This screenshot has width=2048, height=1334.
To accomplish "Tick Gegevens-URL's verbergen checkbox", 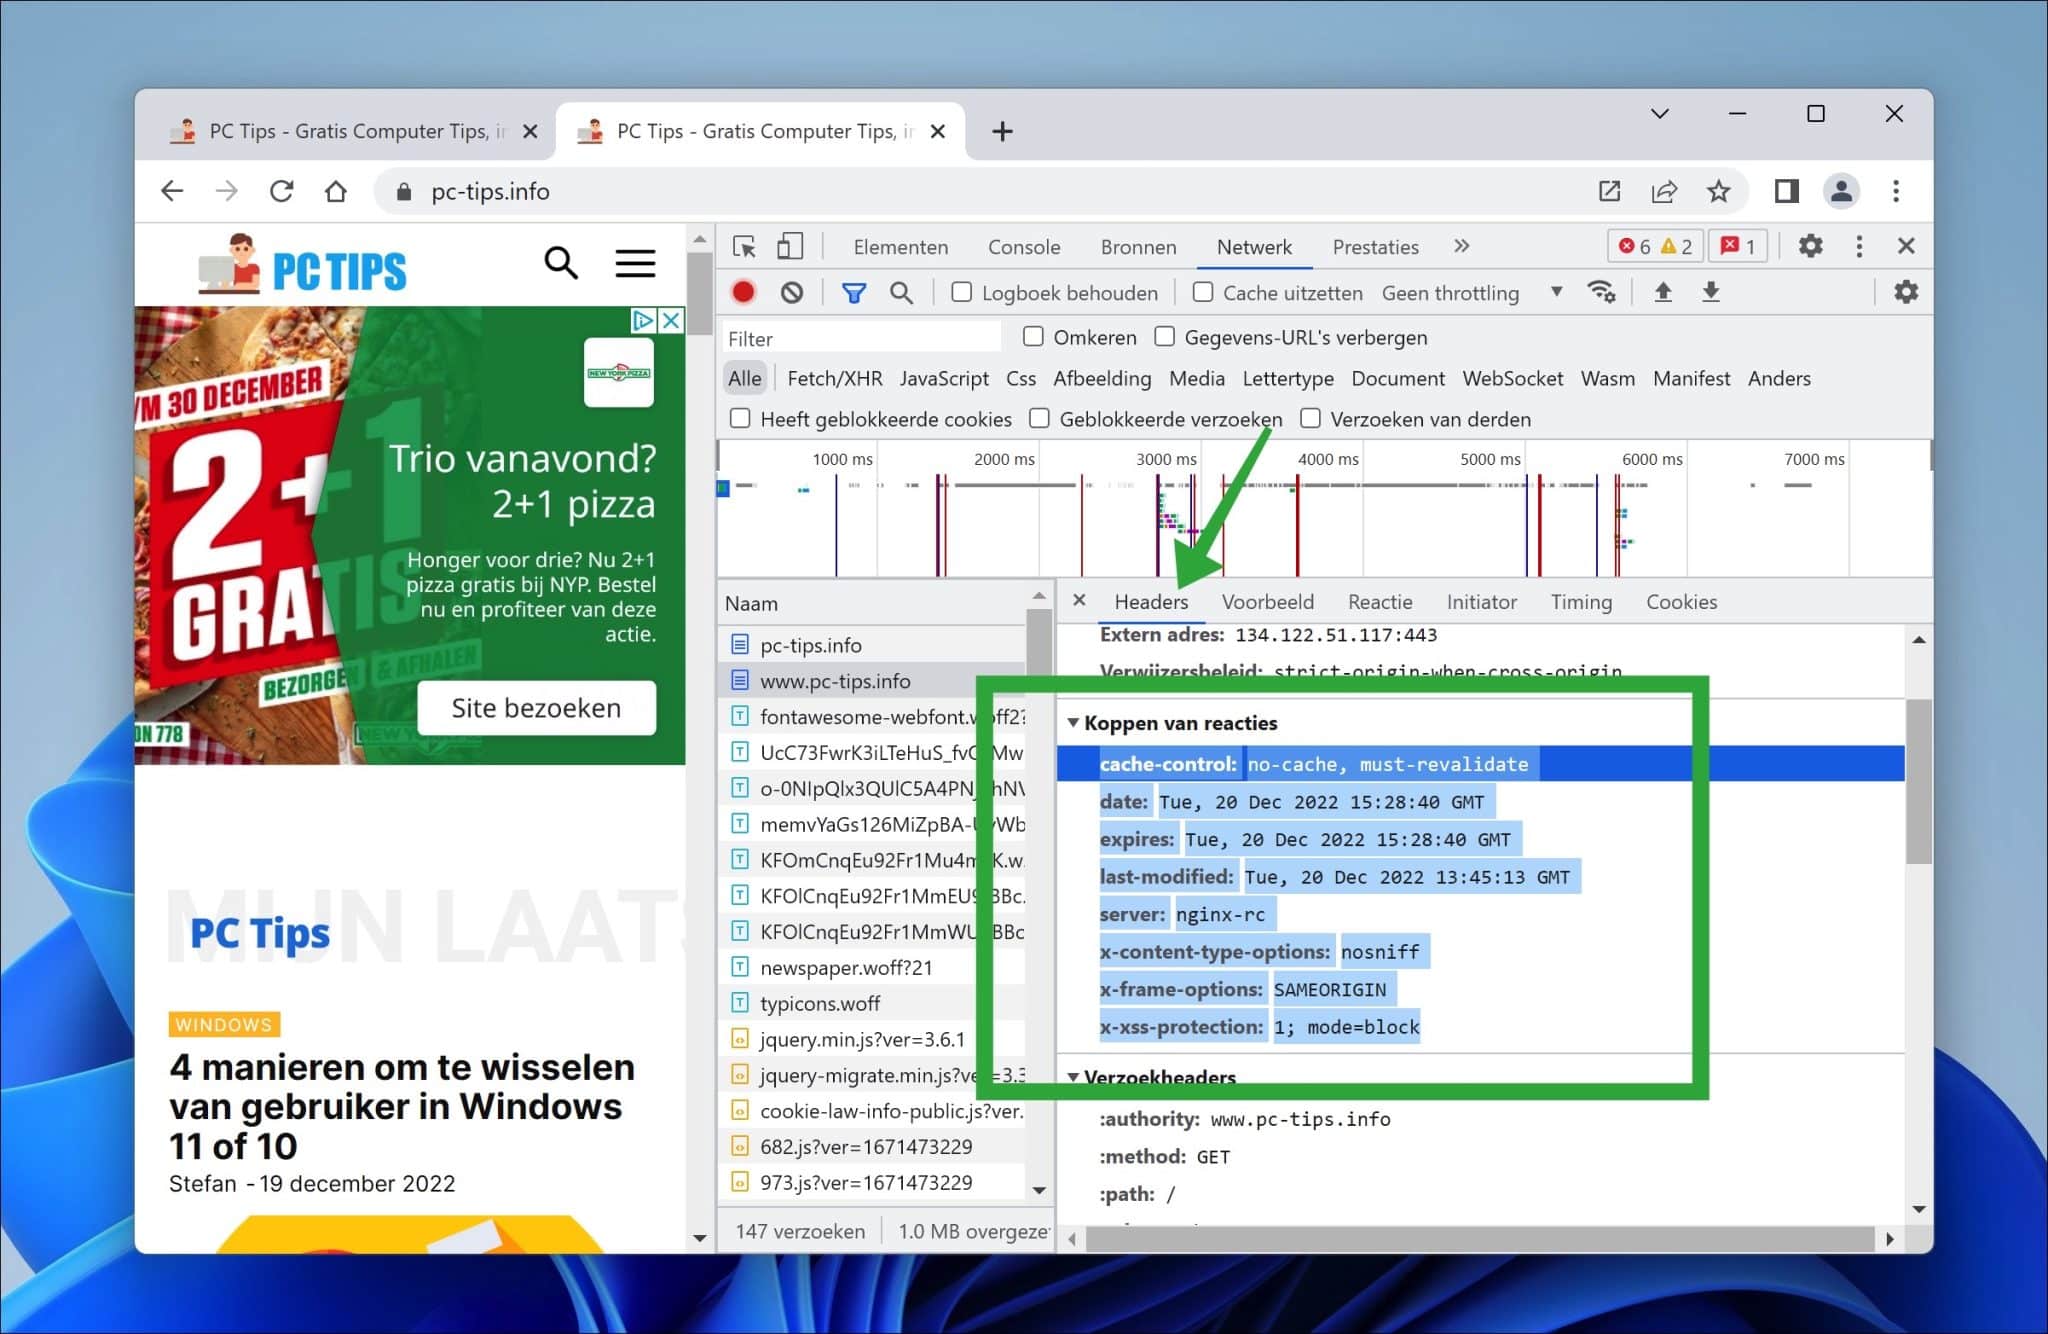I will click(x=1164, y=337).
